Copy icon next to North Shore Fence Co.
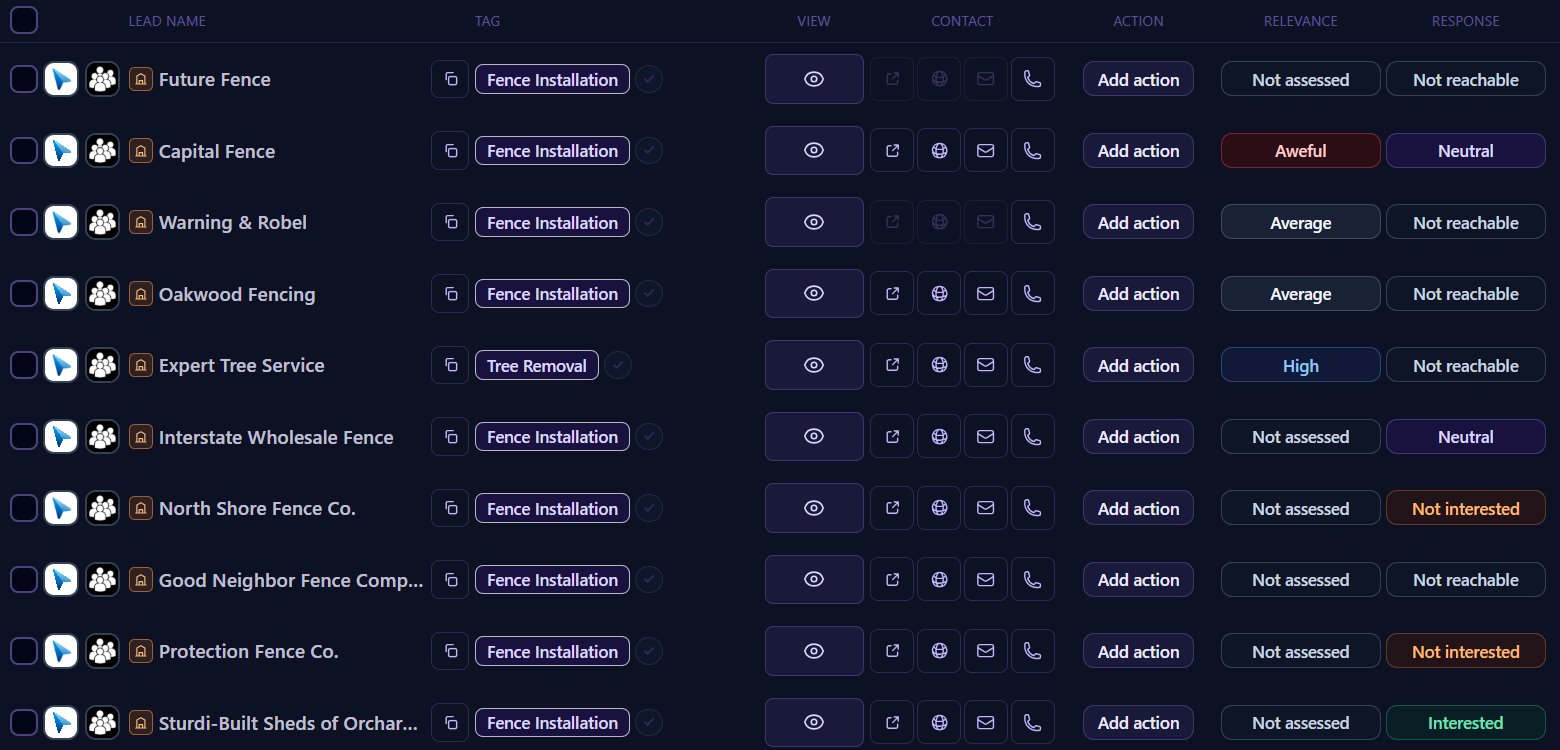The width and height of the screenshot is (1560, 750). [x=450, y=509]
